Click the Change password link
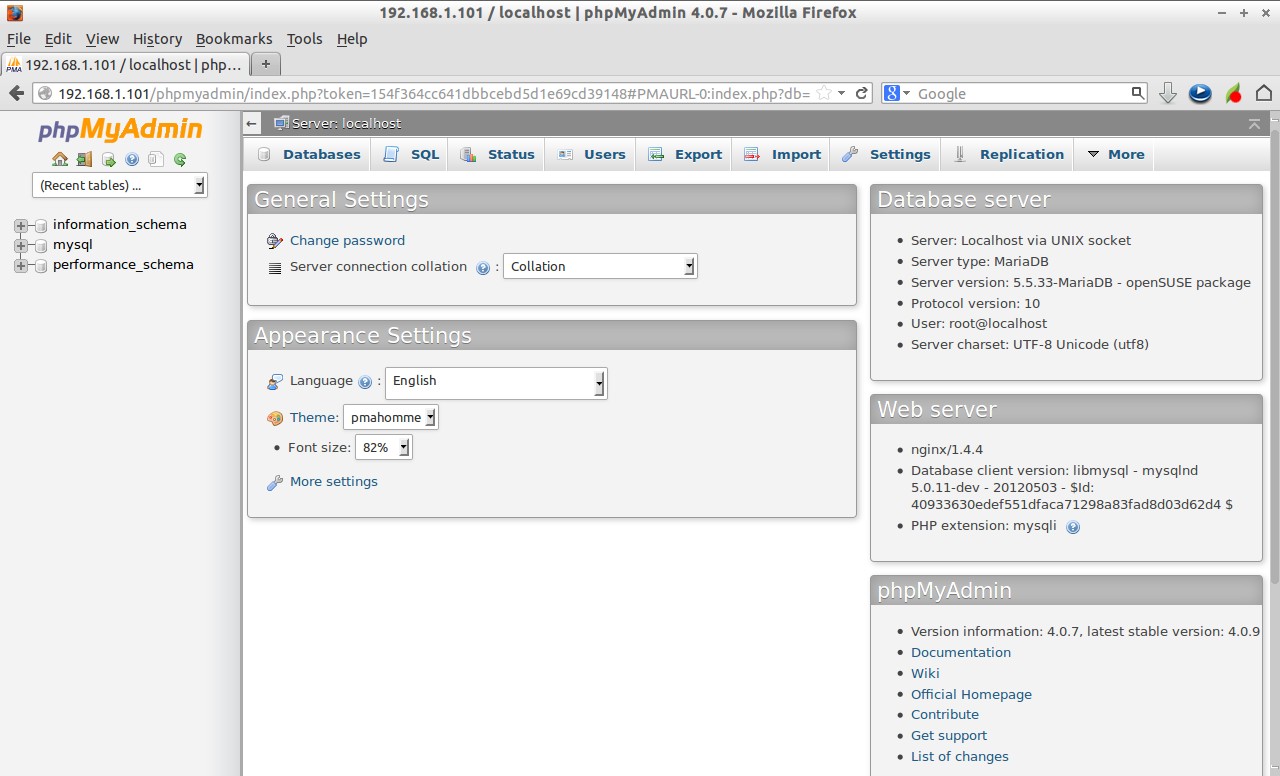Viewport: 1280px width, 776px height. pos(347,240)
